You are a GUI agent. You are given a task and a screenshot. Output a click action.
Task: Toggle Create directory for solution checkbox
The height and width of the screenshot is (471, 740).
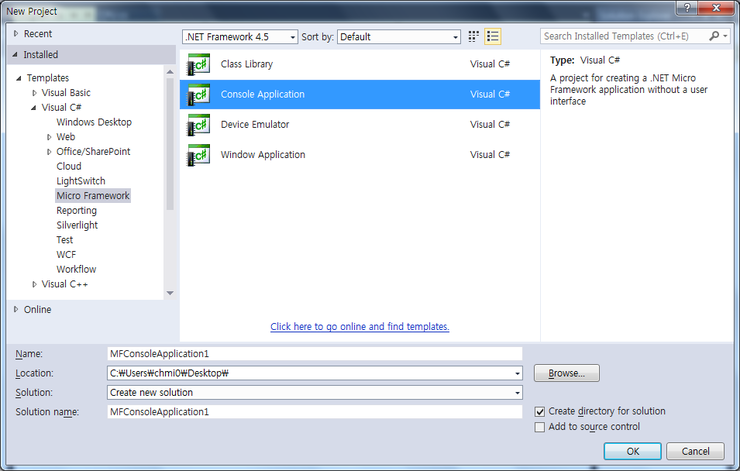[540, 412]
